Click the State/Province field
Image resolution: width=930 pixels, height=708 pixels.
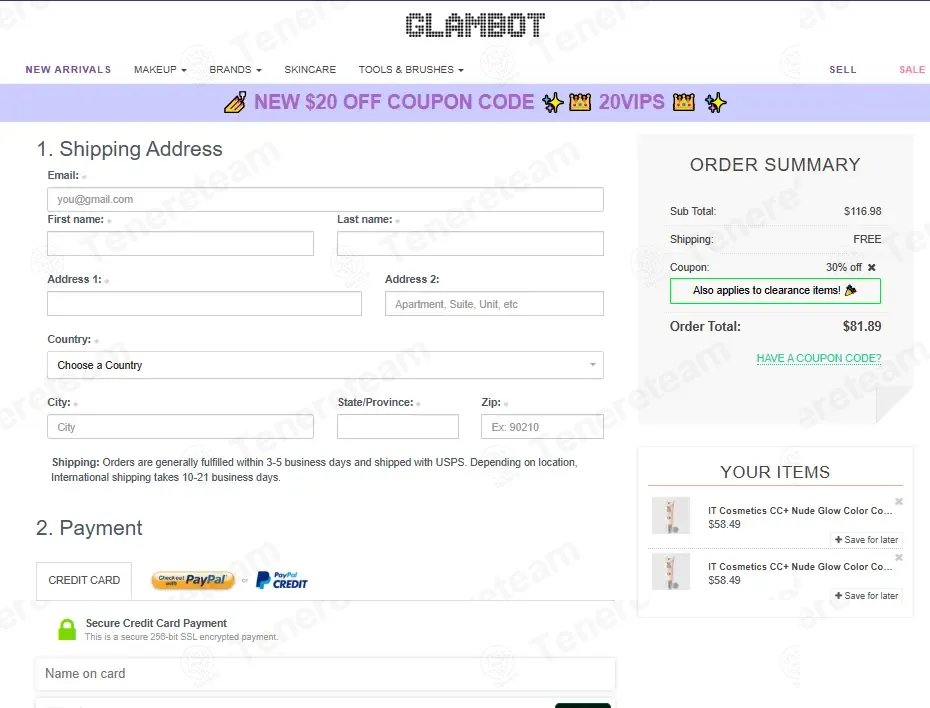coord(397,427)
